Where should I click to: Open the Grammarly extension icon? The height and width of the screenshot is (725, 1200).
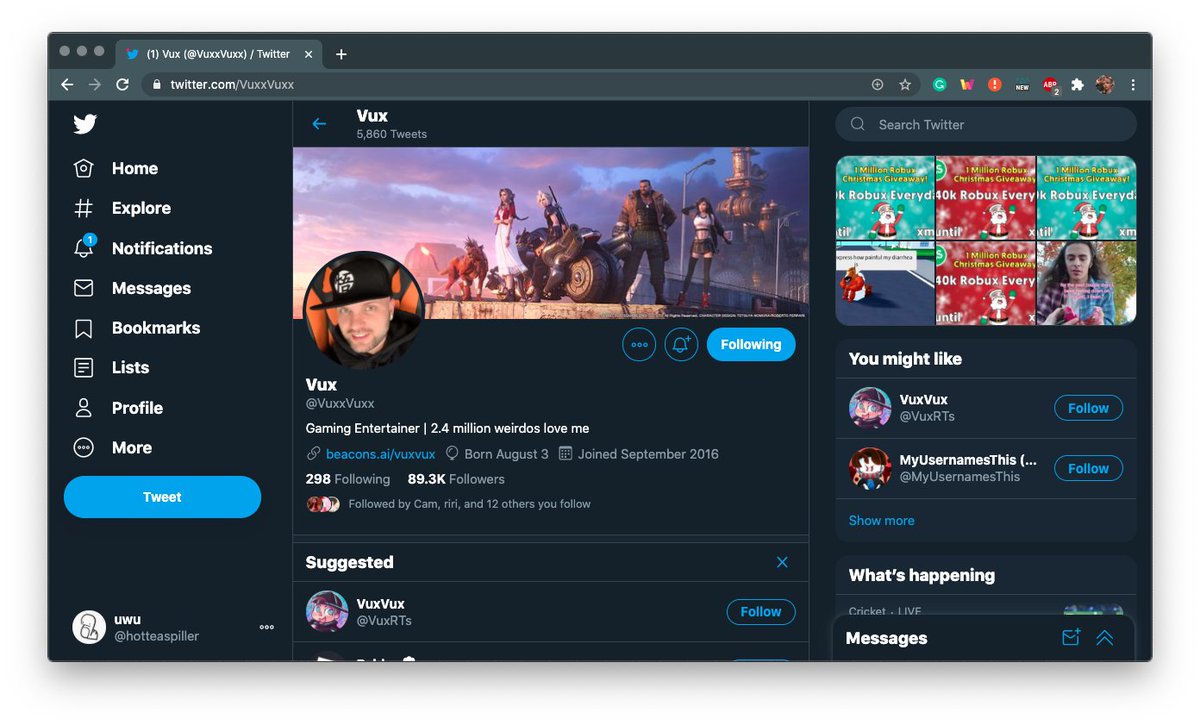(x=940, y=85)
